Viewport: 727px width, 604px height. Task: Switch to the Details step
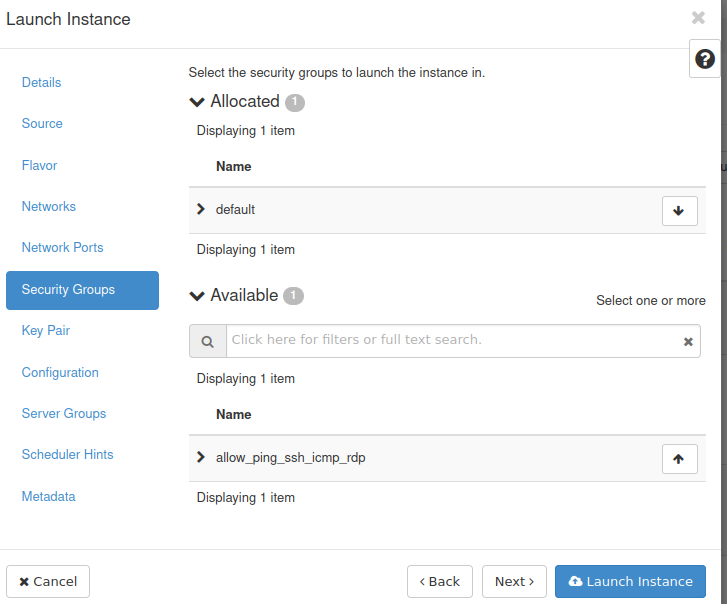tap(42, 82)
